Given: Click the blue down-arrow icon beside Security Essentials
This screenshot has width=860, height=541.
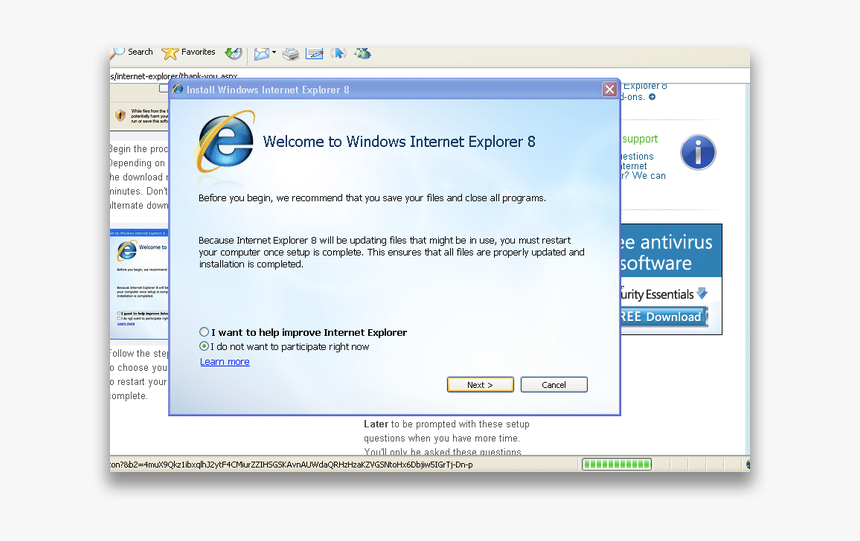Looking at the screenshot, I should pyautogui.click(x=702, y=294).
